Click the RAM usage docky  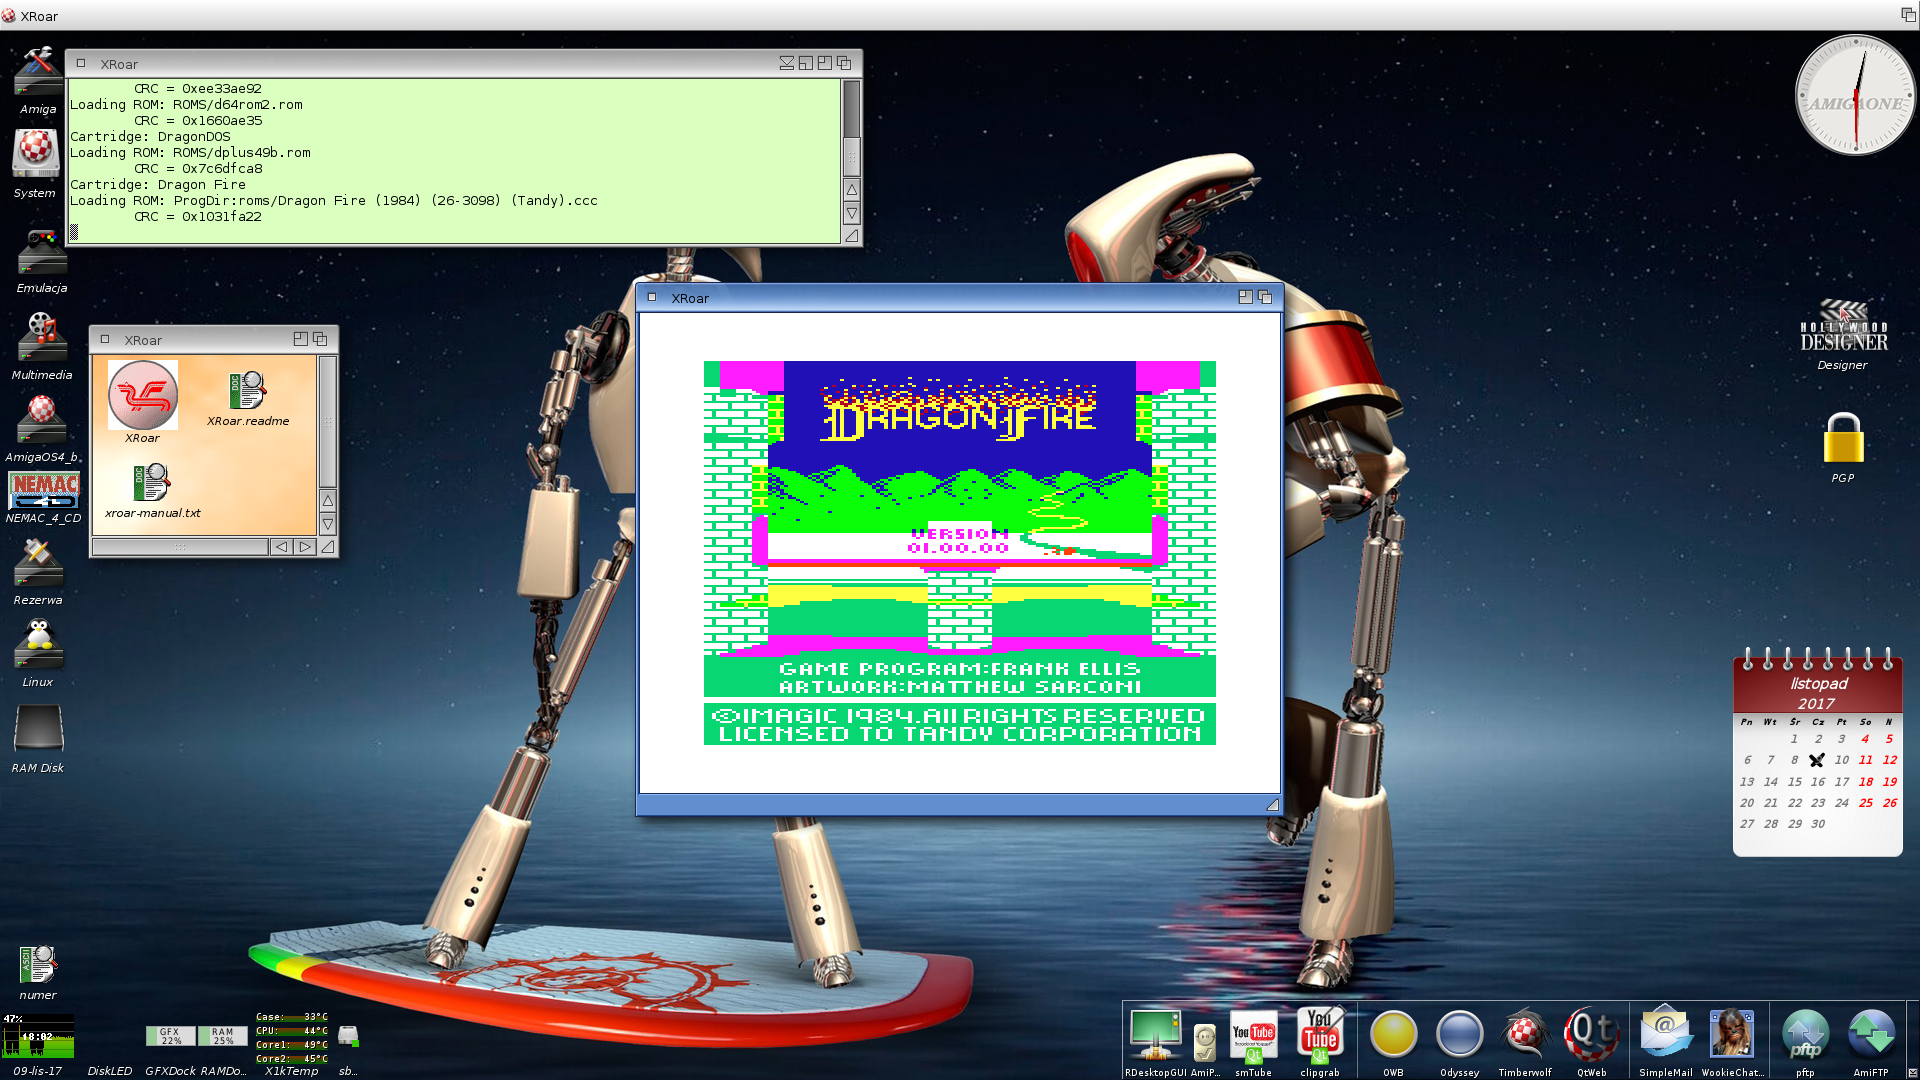point(223,1036)
